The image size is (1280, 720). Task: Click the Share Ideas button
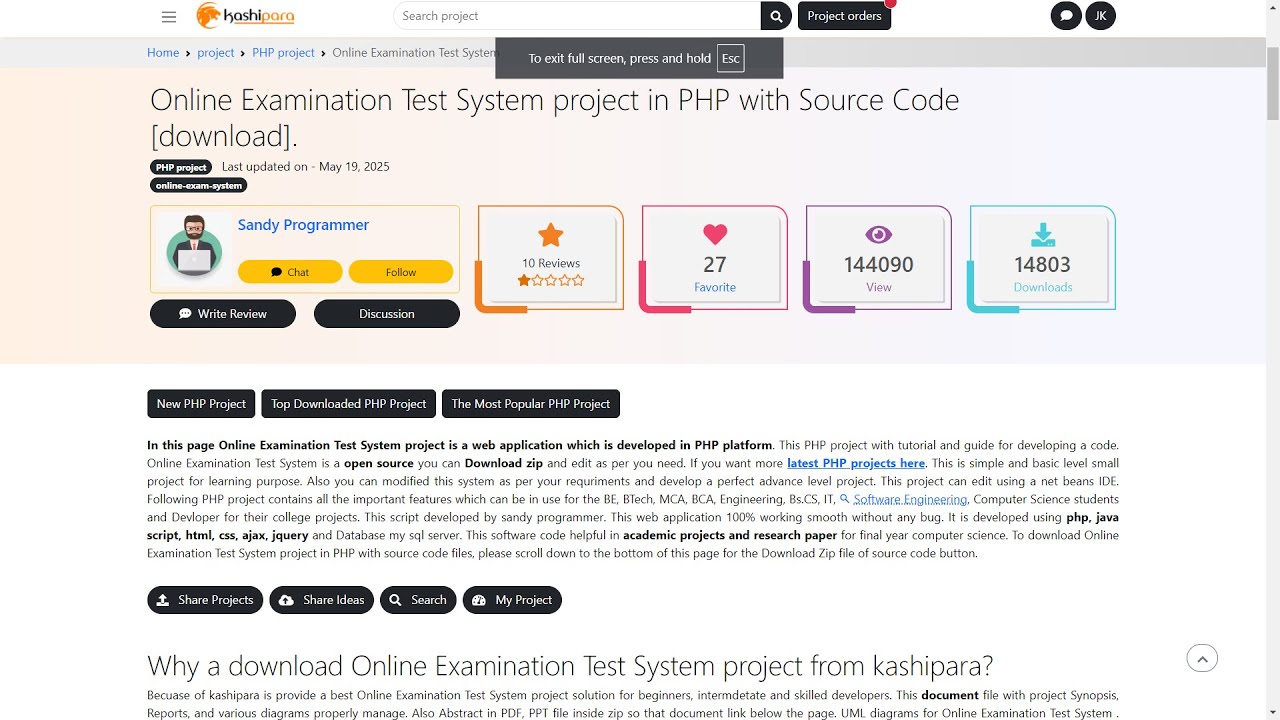coord(322,600)
